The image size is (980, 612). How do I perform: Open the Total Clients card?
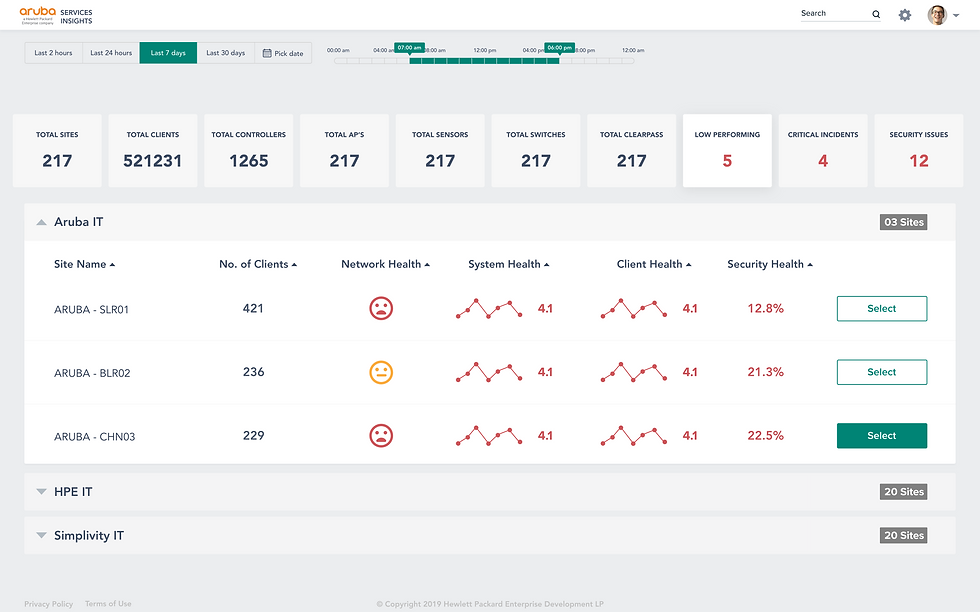click(152, 150)
